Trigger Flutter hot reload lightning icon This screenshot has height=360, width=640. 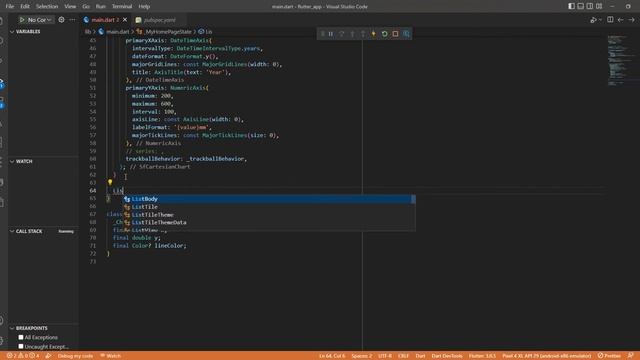point(373,34)
